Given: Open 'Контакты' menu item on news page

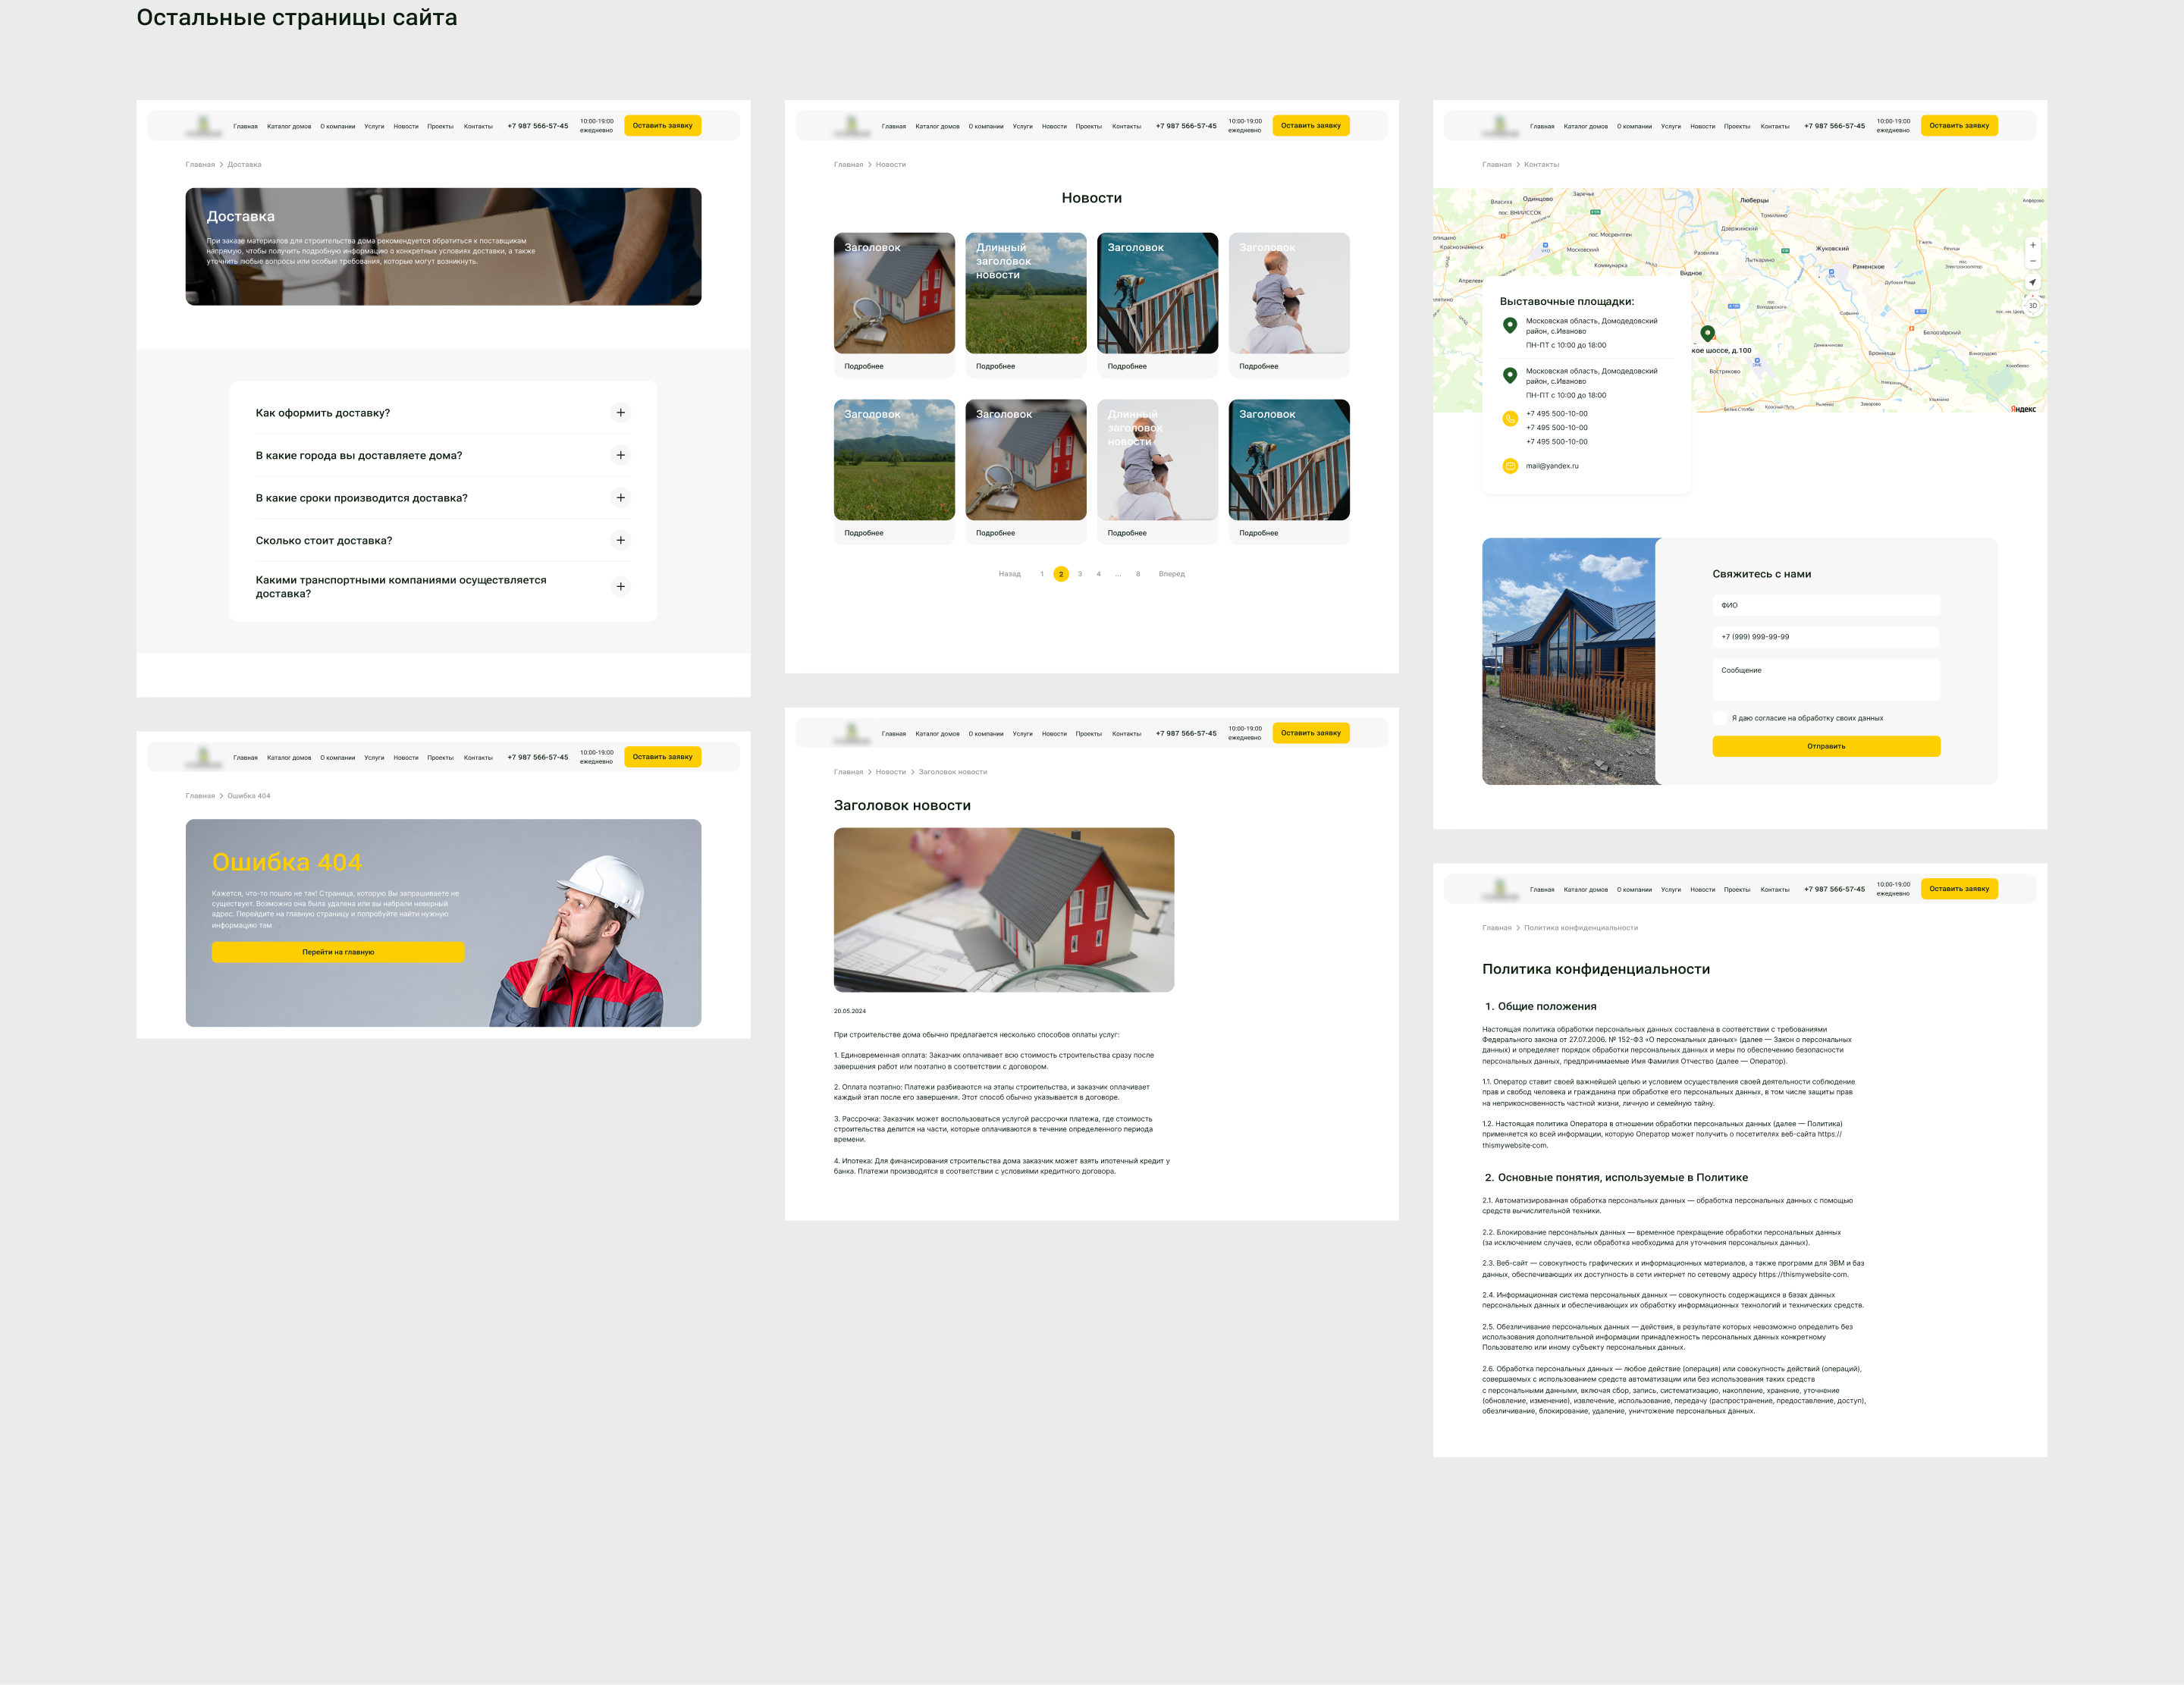Looking at the screenshot, I should click(x=1126, y=127).
